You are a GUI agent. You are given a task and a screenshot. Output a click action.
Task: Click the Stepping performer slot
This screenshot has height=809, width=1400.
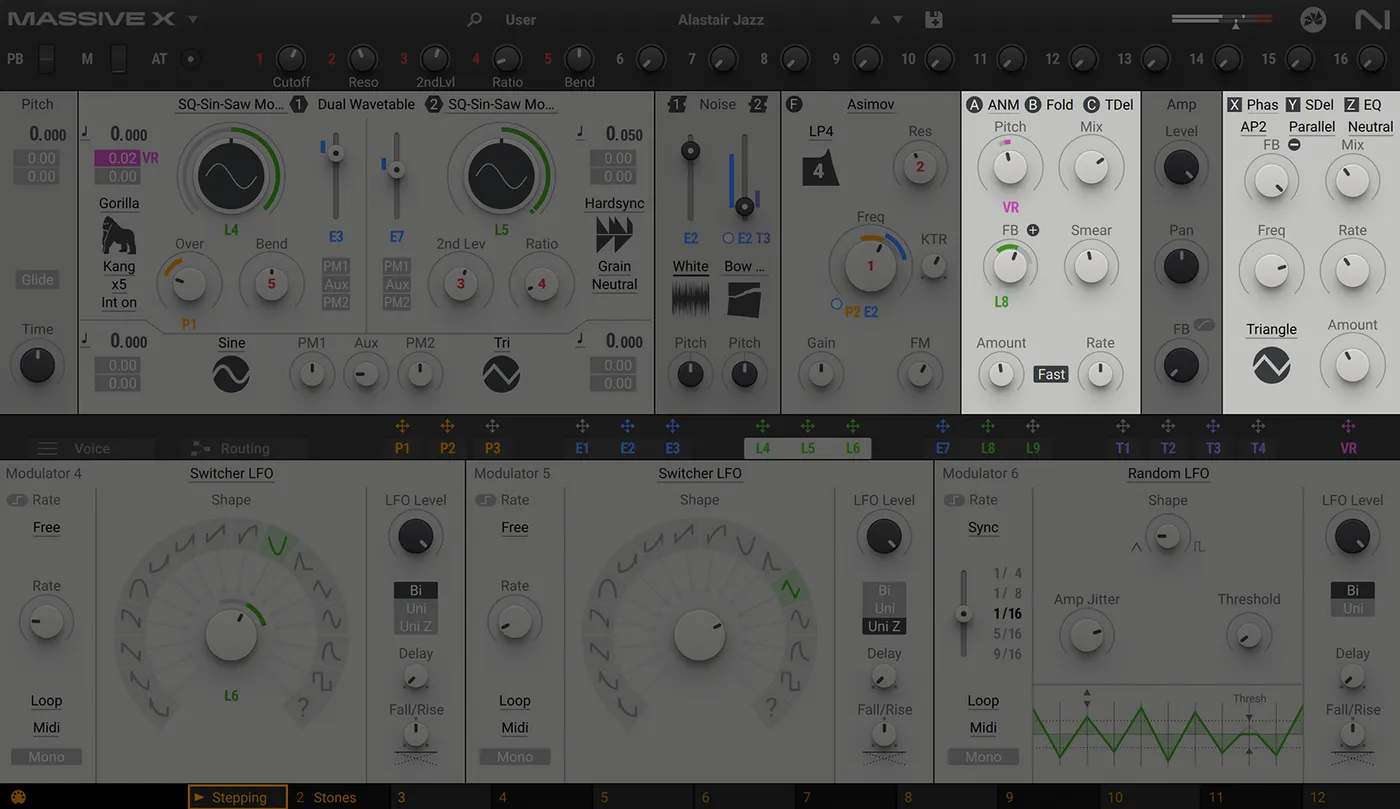[238, 797]
